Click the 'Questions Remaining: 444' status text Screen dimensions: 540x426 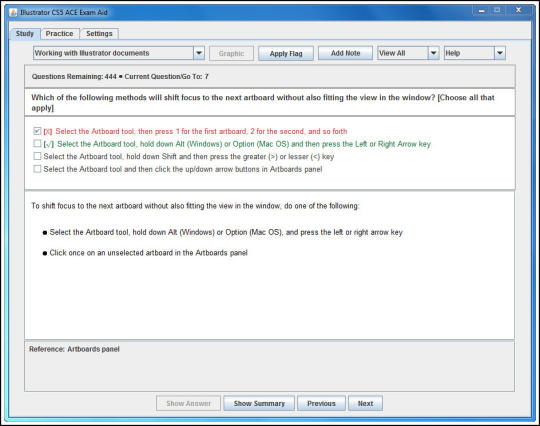[74, 76]
